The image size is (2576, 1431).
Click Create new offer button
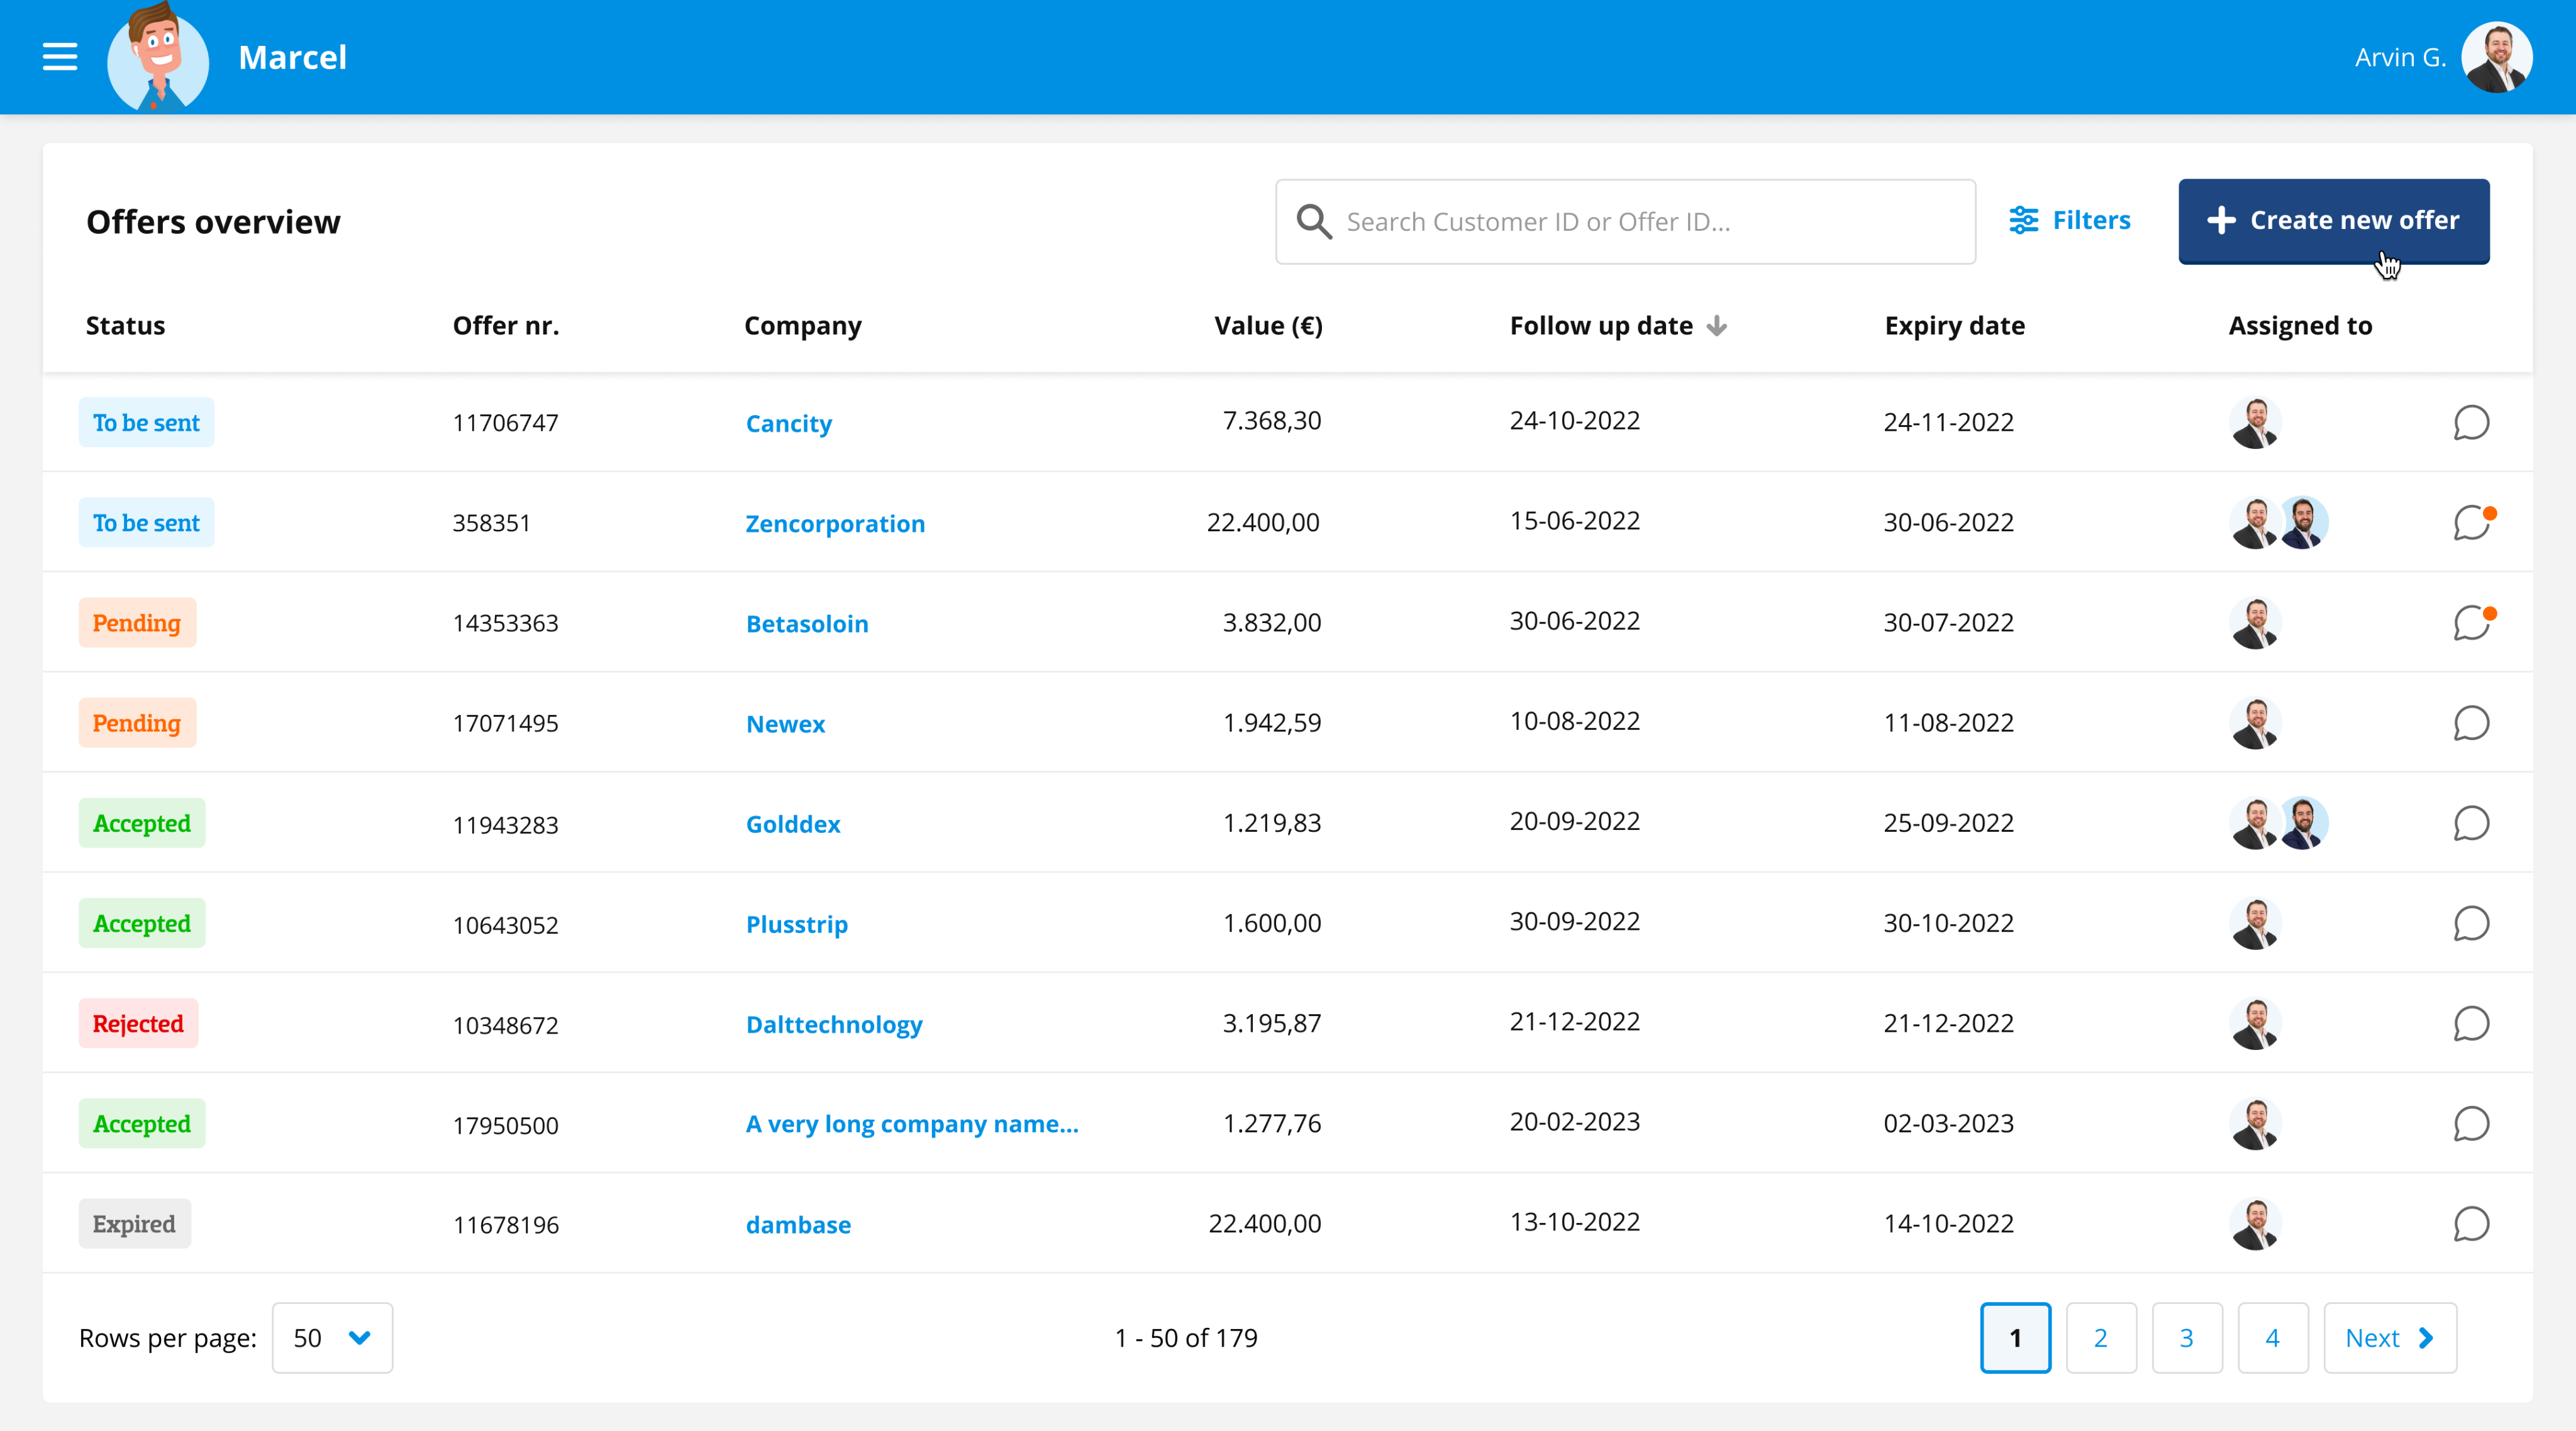pyautogui.click(x=2333, y=220)
